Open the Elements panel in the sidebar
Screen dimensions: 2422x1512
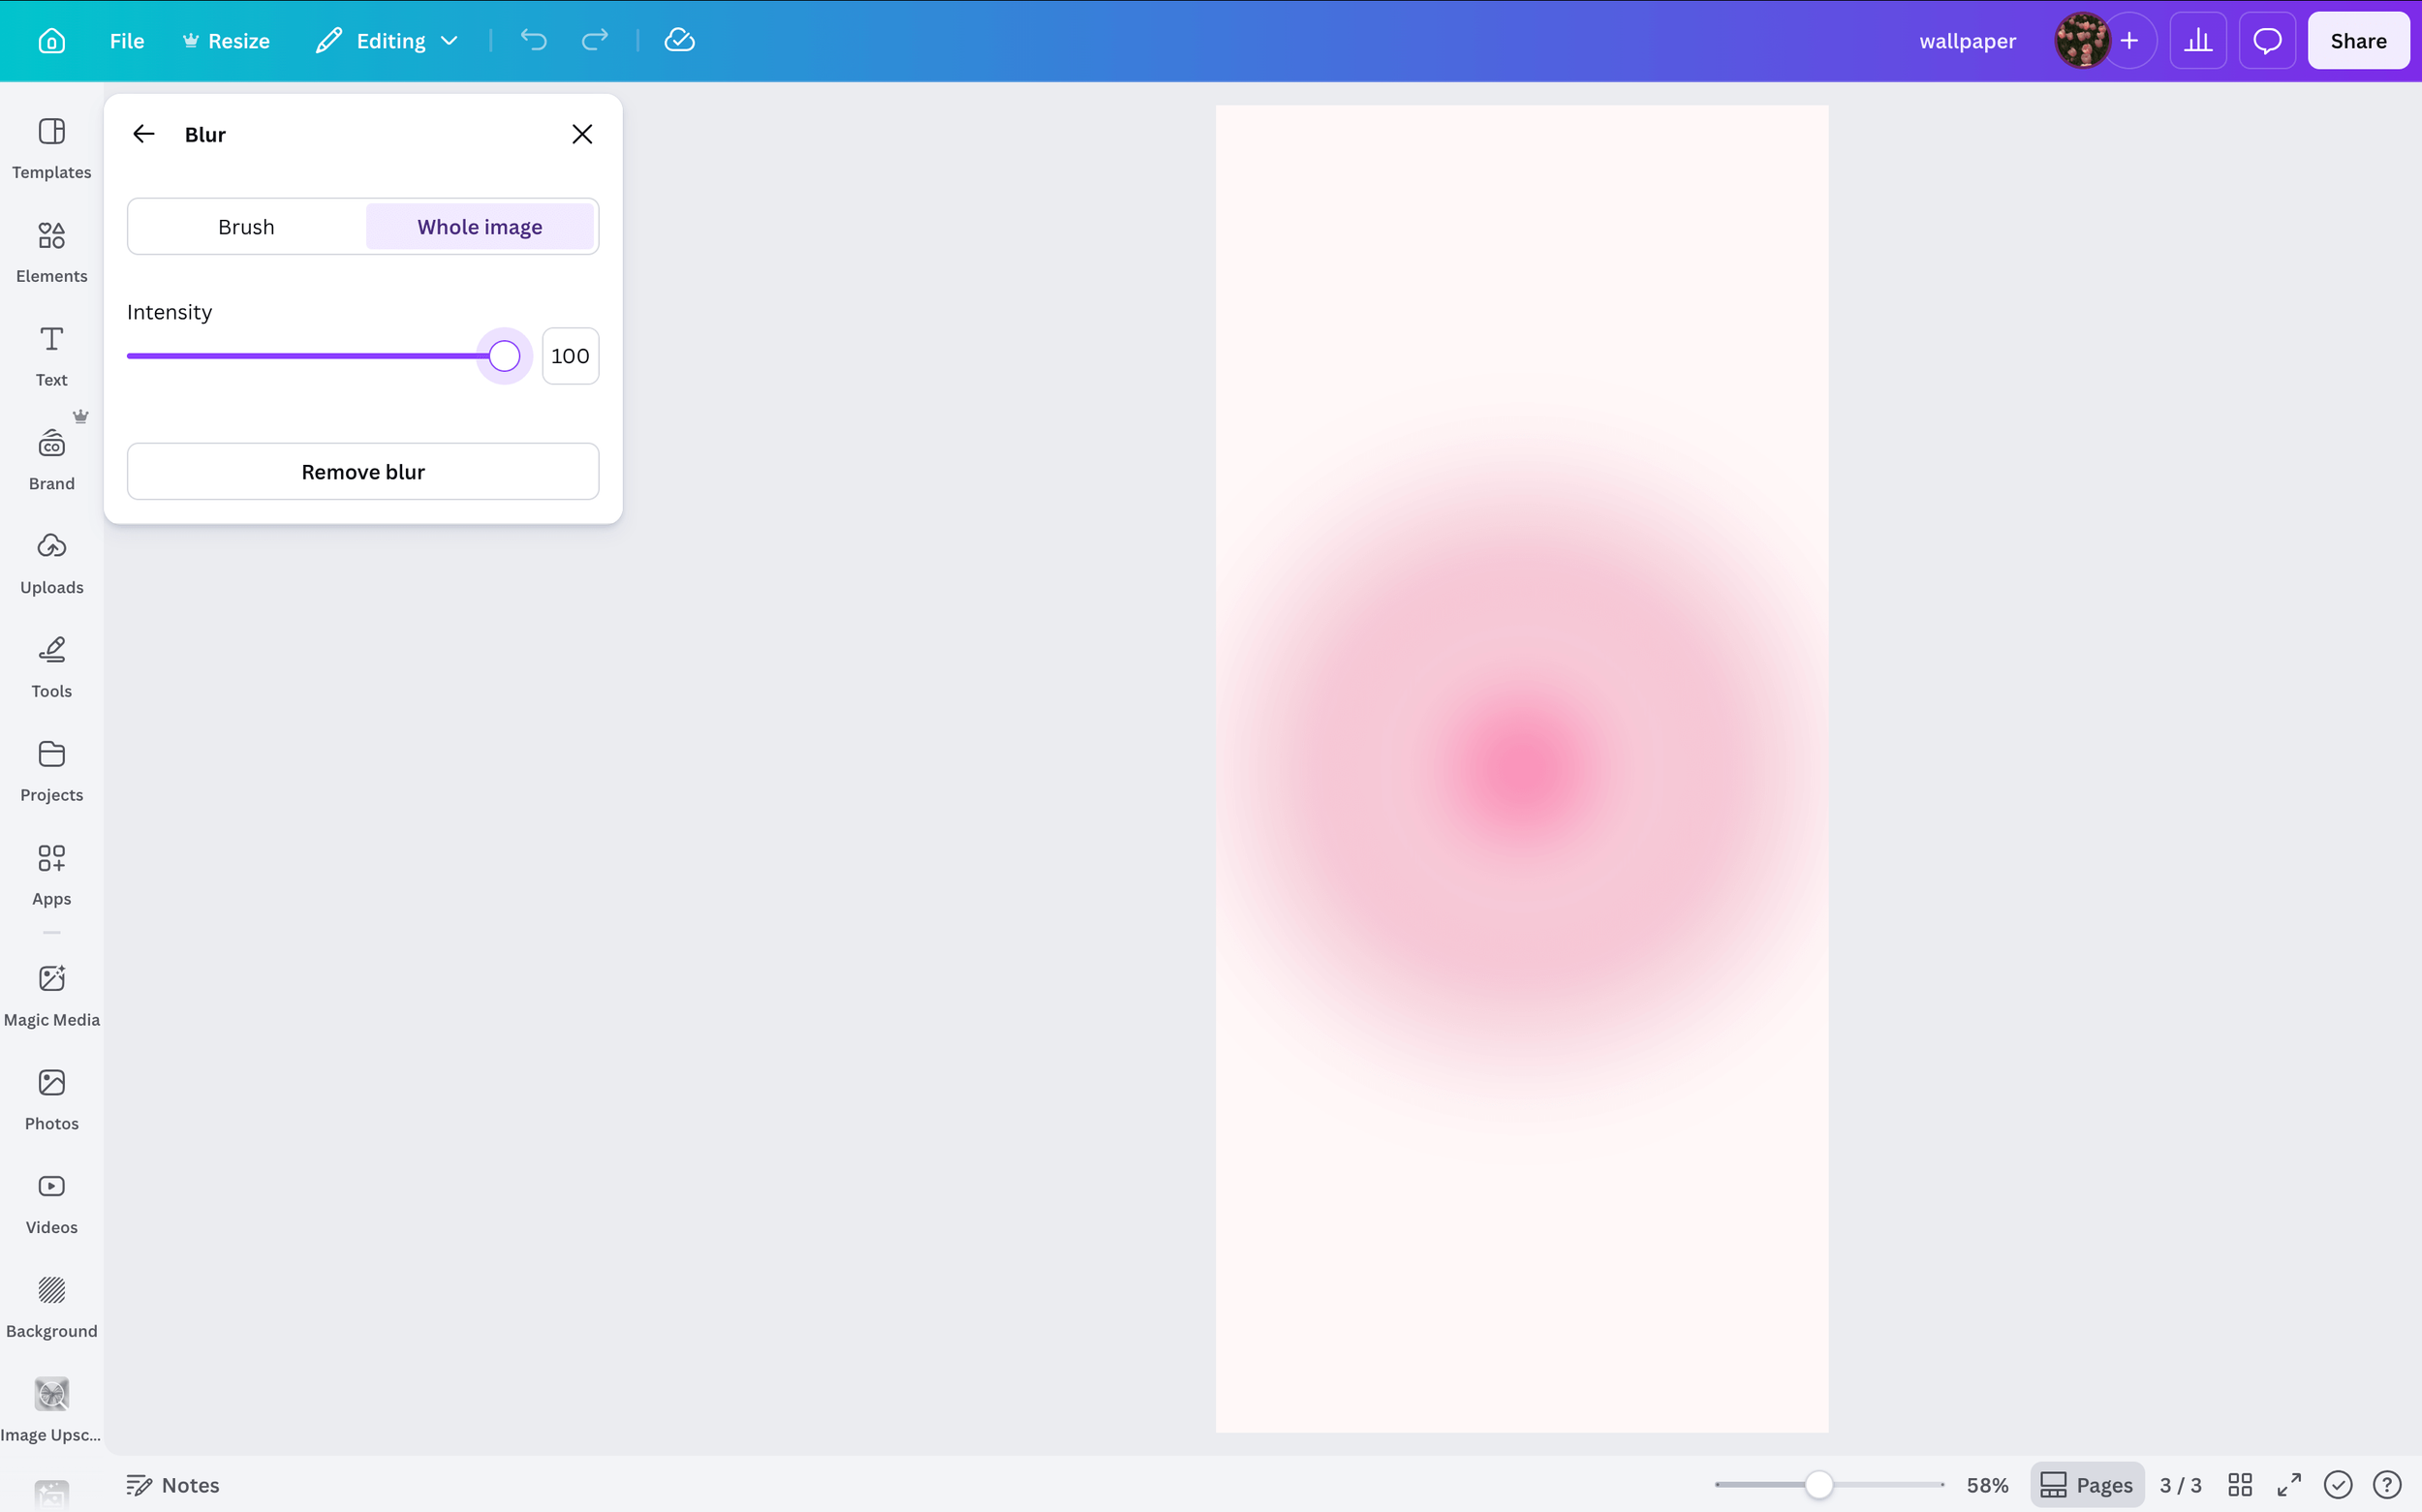click(51, 252)
